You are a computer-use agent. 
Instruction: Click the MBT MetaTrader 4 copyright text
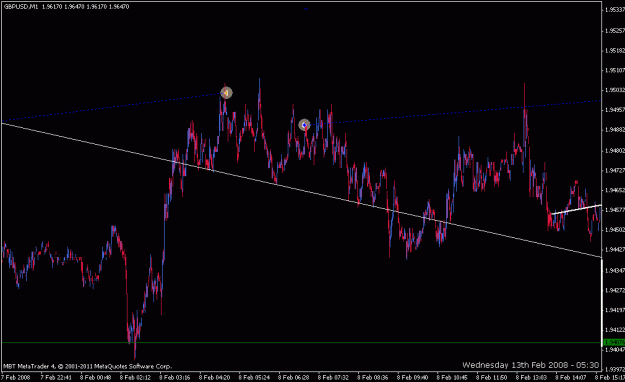click(87, 366)
